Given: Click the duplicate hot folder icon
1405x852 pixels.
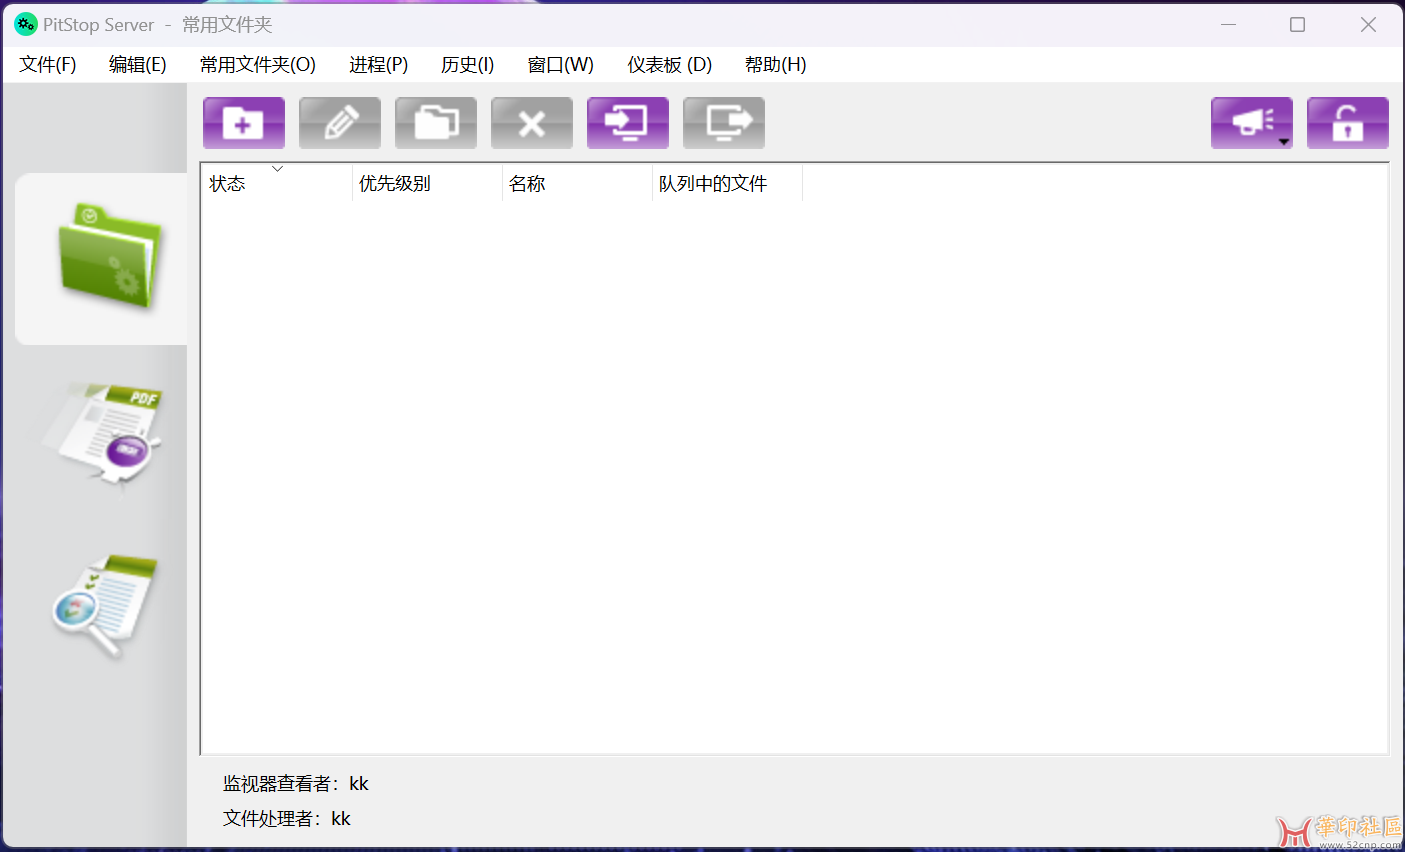Looking at the screenshot, I should pyautogui.click(x=435, y=123).
